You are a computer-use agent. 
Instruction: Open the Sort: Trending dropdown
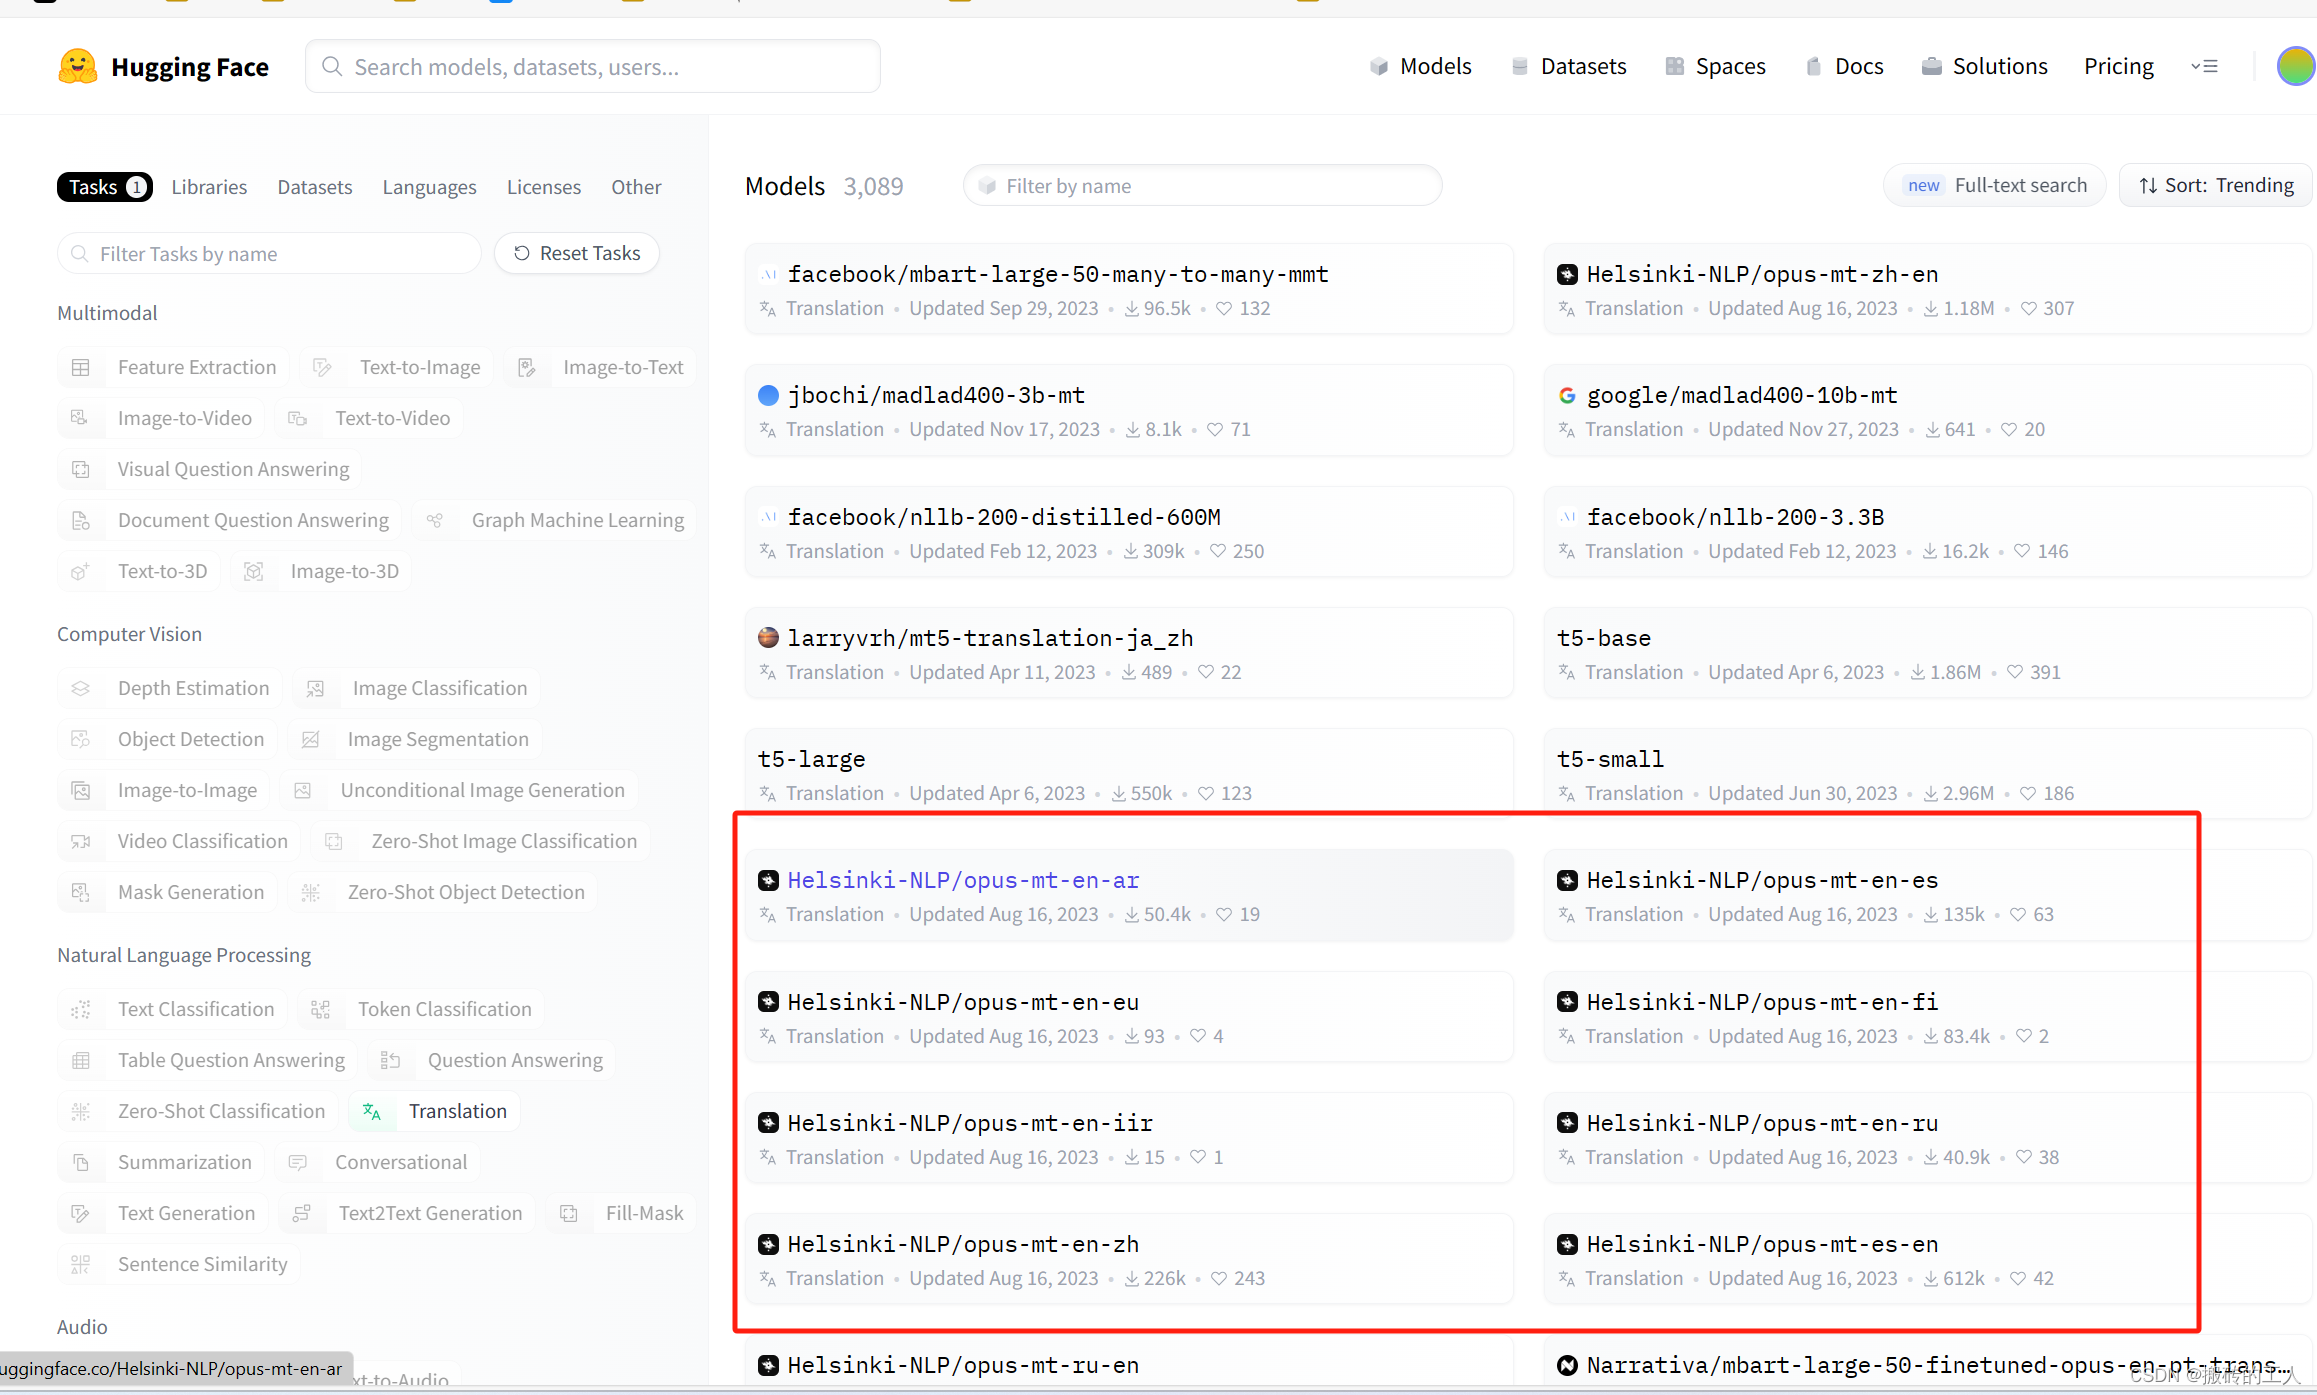tap(2215, 186)
